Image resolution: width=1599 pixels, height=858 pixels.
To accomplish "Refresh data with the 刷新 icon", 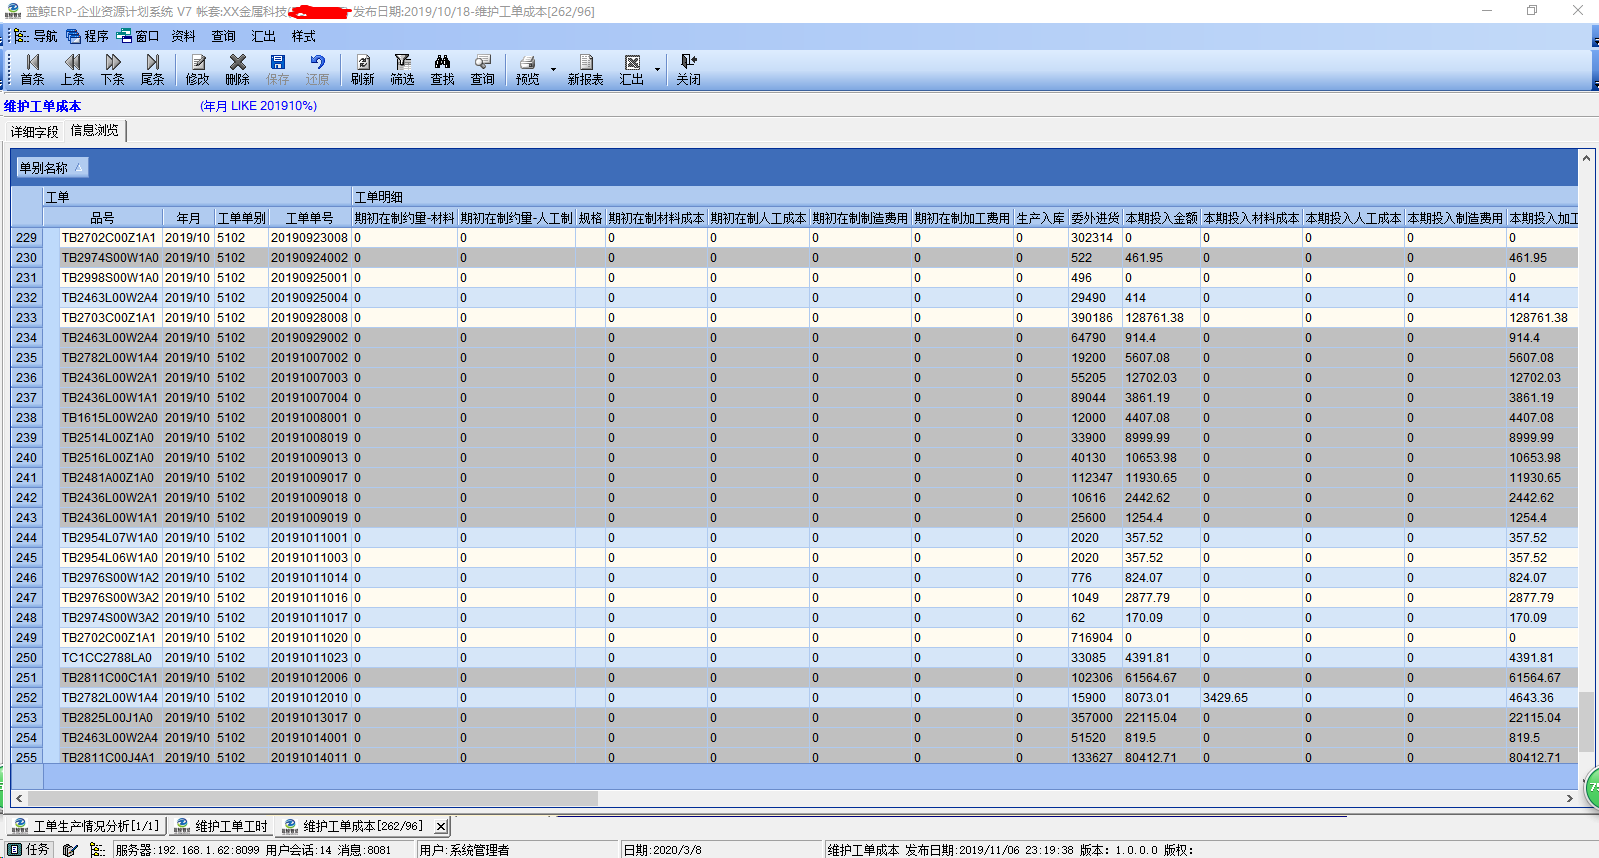I will point(363,70).
